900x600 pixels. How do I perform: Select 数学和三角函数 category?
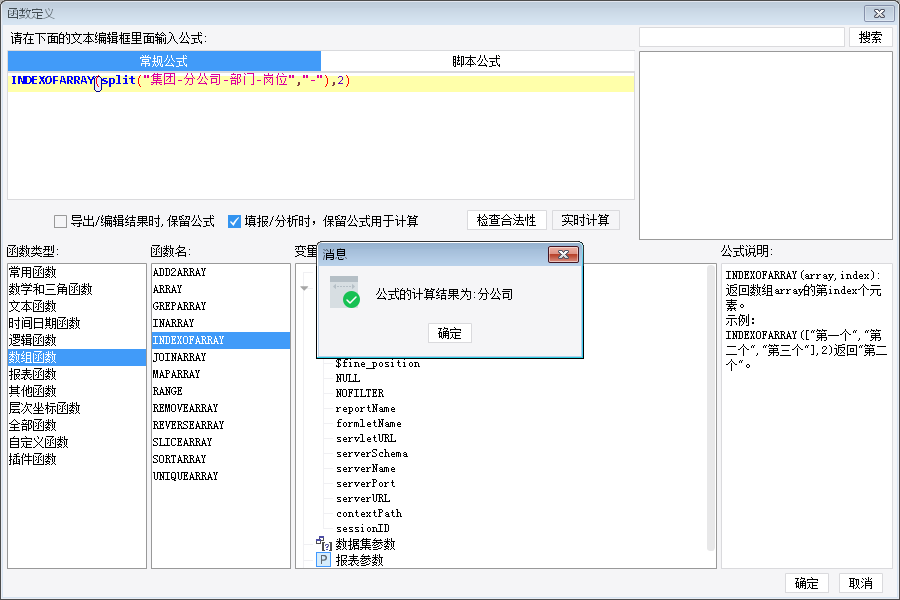click(76, 289)
